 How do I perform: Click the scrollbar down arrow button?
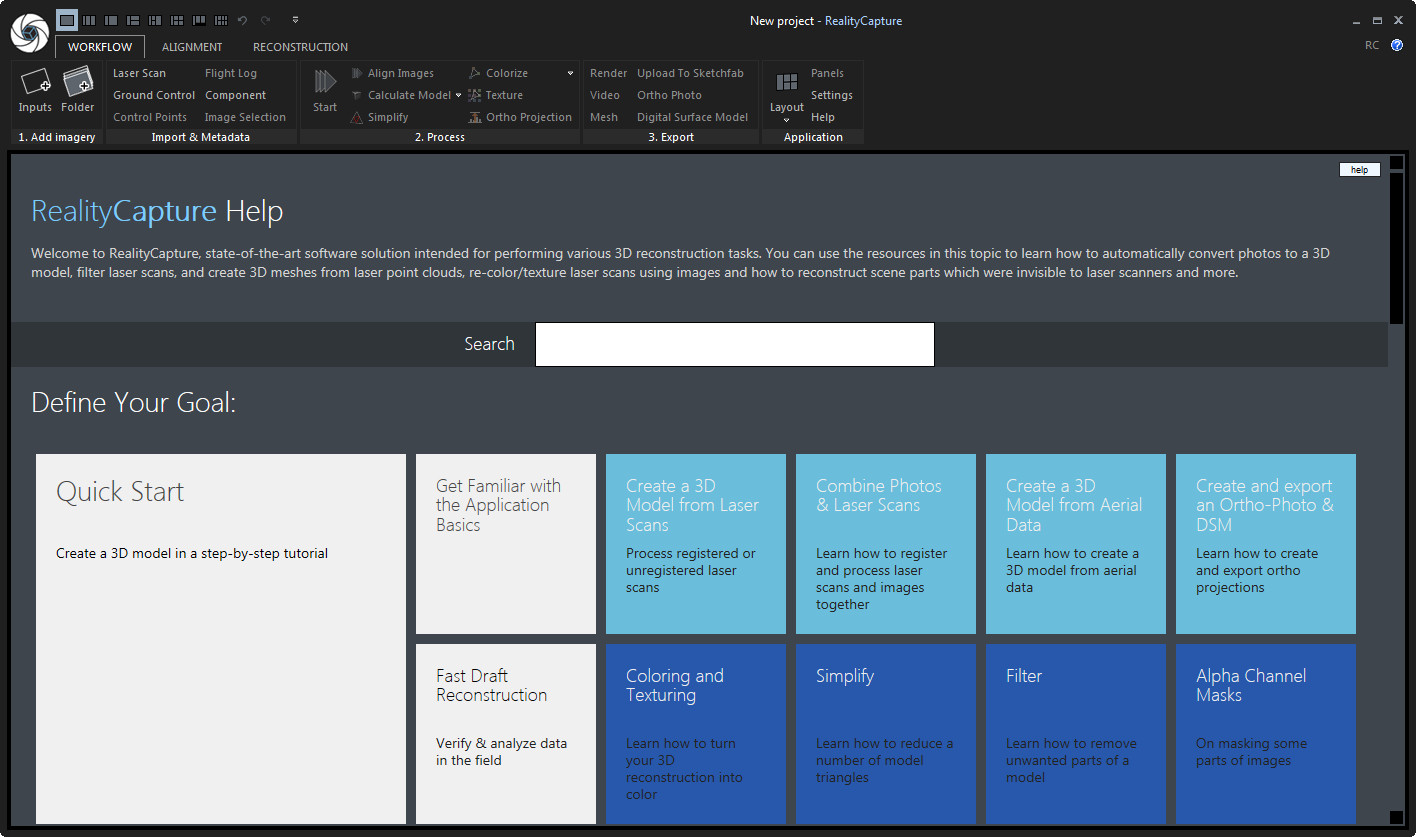tap(1397, 817)
